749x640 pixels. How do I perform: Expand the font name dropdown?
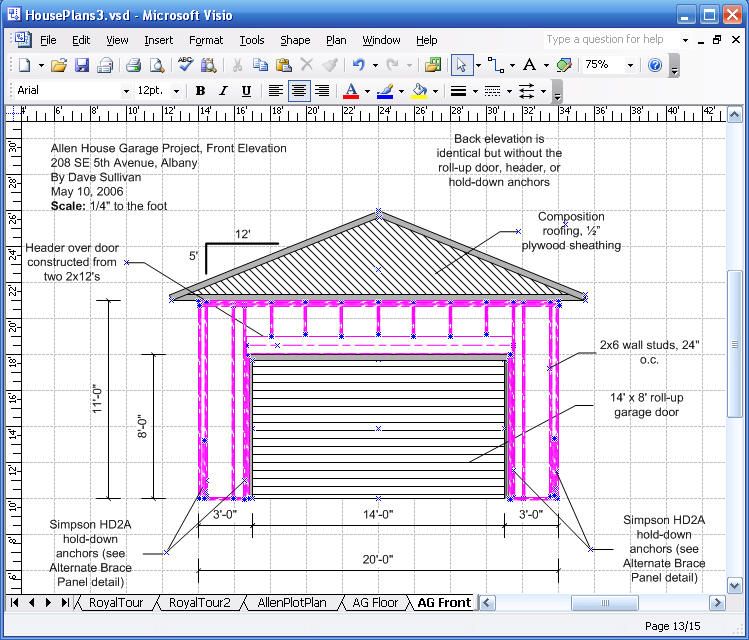coord(126,91)
